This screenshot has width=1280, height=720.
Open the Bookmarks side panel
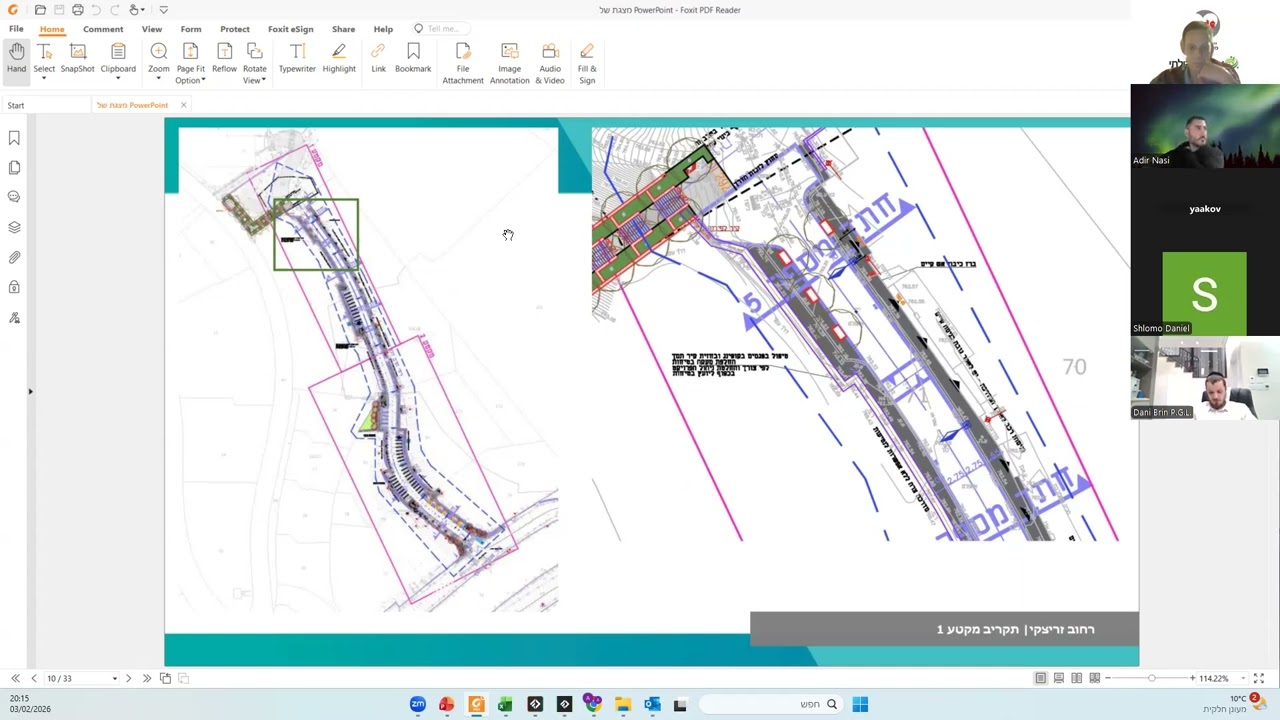pyautogui.click(x=14, y=138)
